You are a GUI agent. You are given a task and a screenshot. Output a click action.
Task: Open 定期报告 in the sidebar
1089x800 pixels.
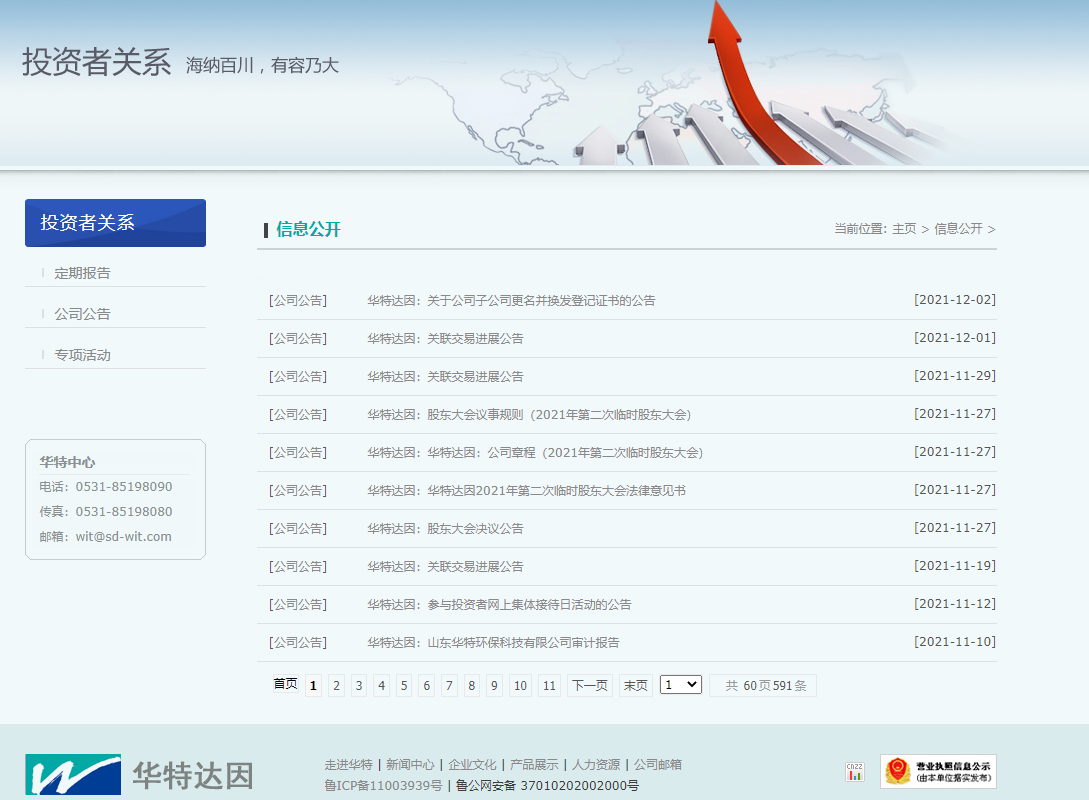click(x=83, y=273)
